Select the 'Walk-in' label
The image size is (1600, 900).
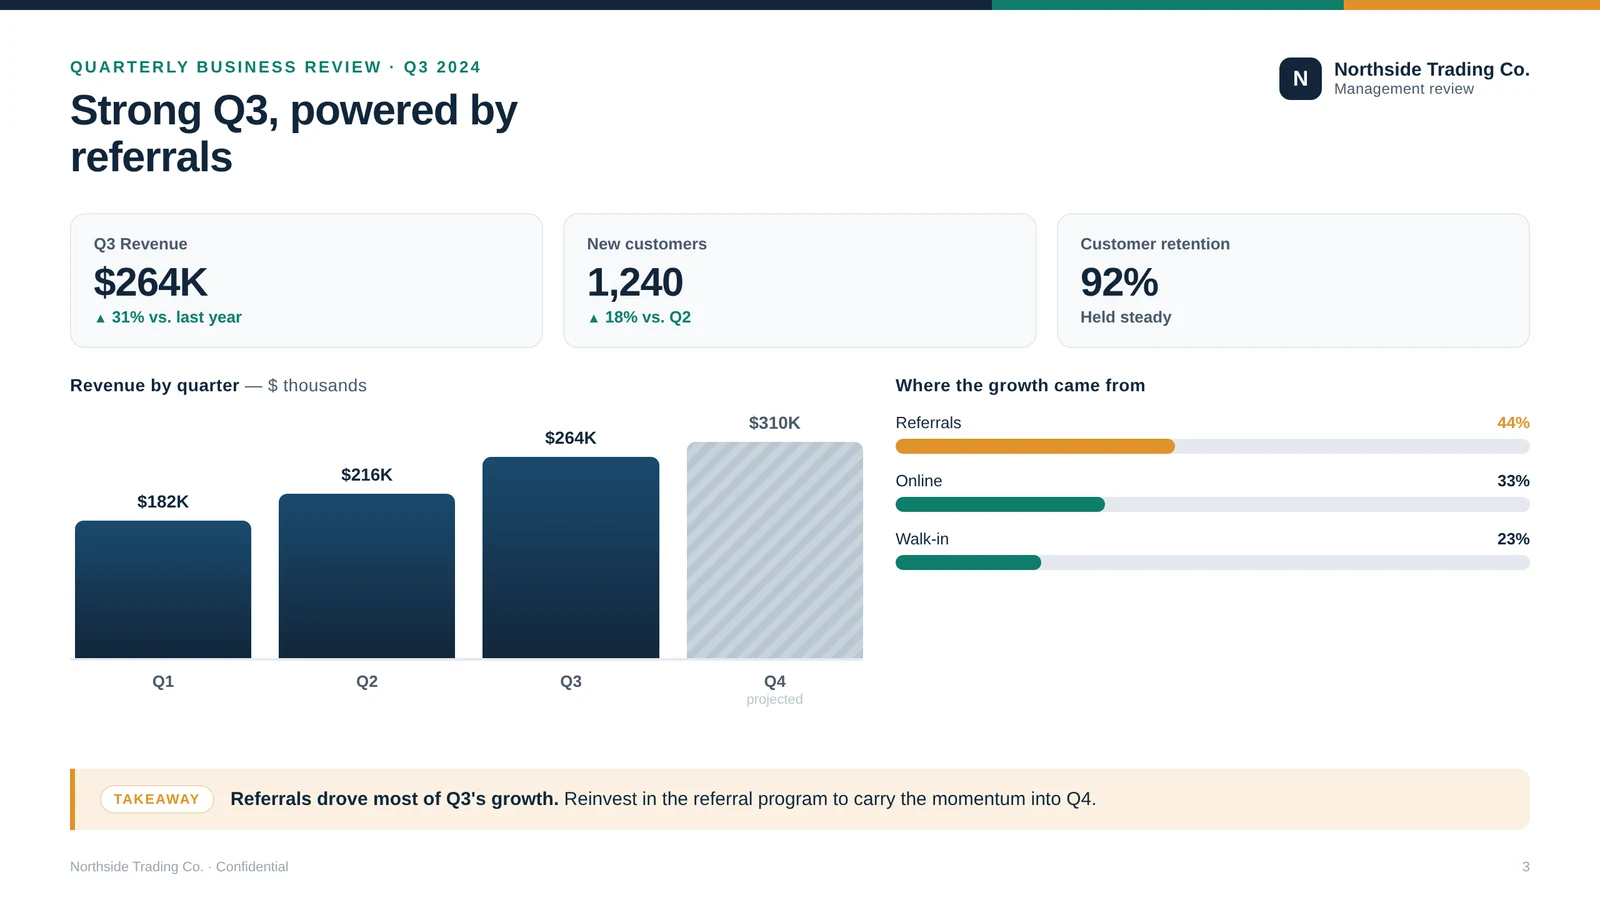pos(922,539)
